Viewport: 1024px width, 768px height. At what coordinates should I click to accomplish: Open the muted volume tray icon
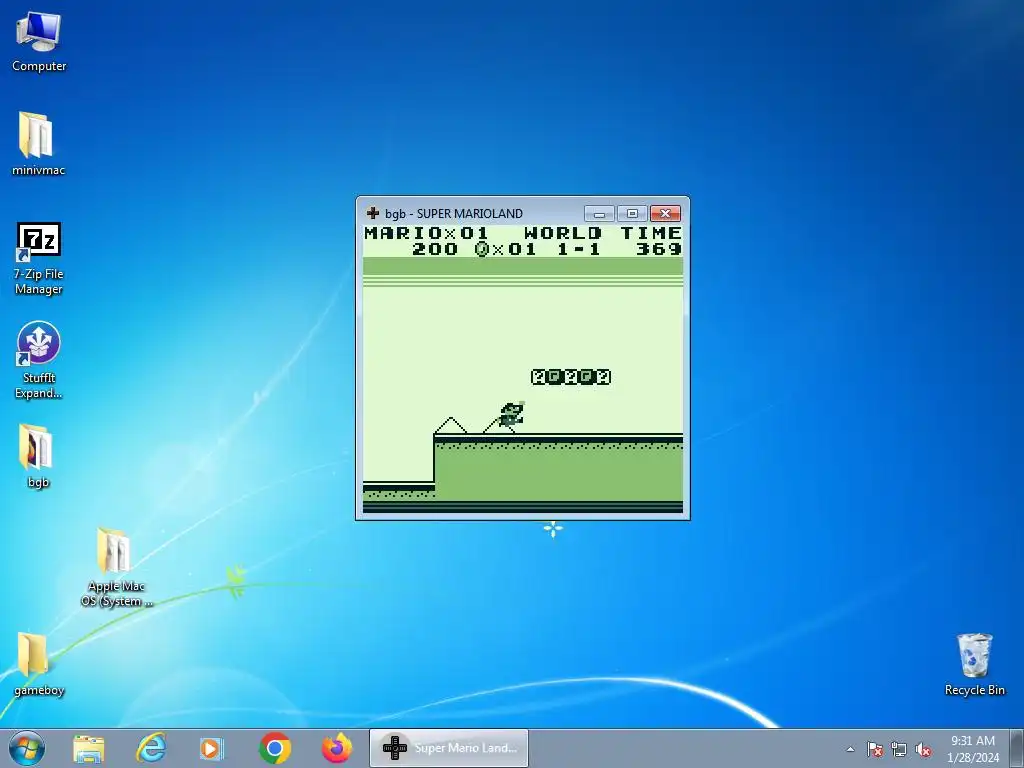coord(923,749)
